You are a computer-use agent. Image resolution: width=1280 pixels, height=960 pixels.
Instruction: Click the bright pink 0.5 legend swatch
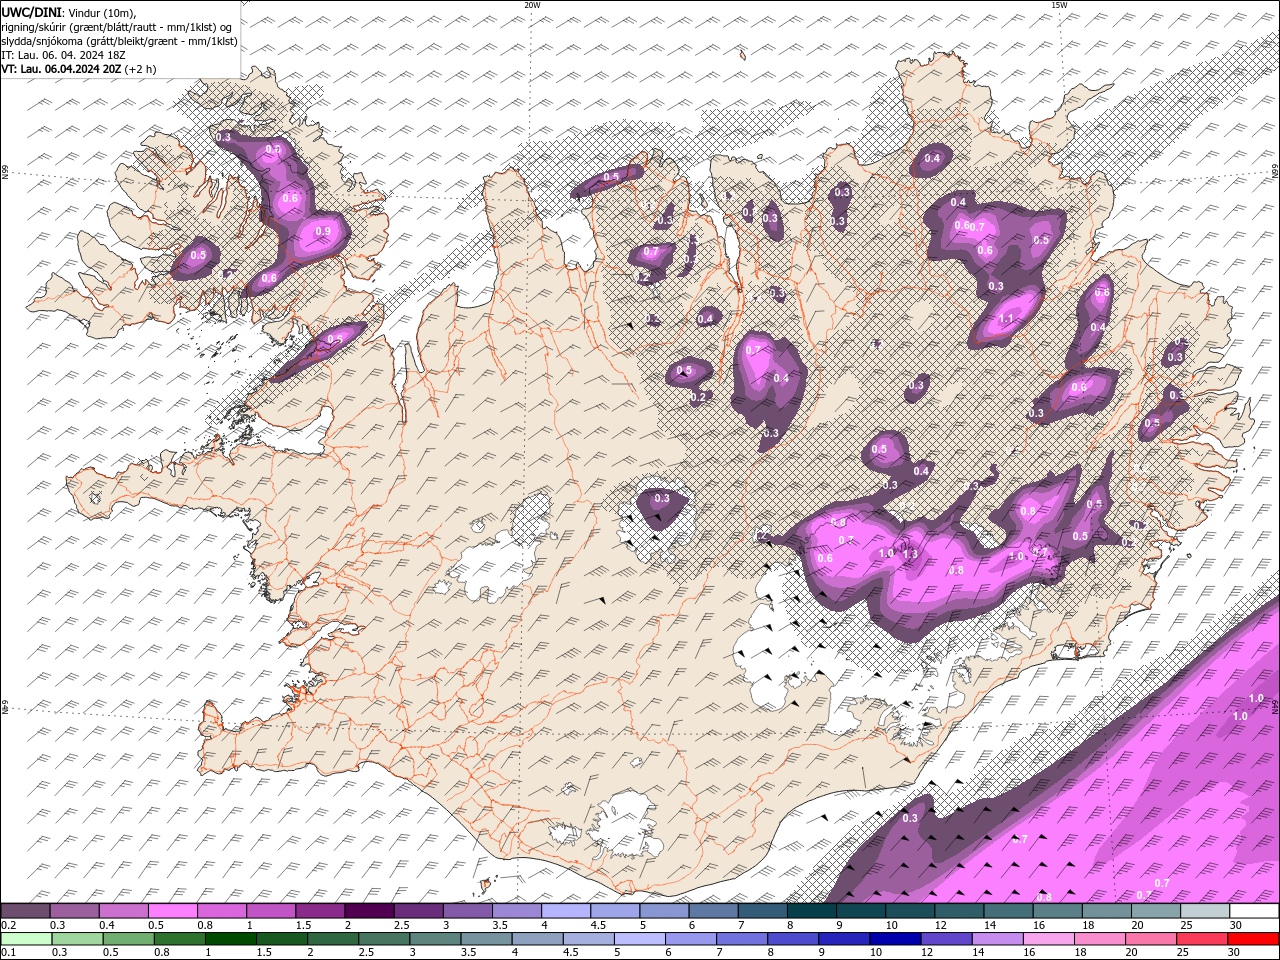pyautogui.click(x=172, y=911)
